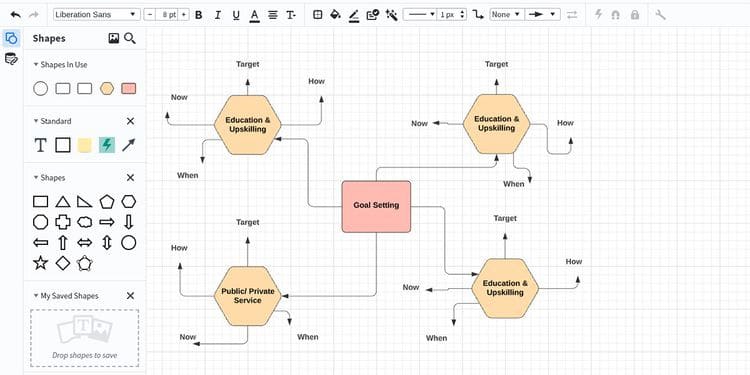Toggle bold text formatting
The height and width of the screenshot is (375, 750).
[199, 15]
